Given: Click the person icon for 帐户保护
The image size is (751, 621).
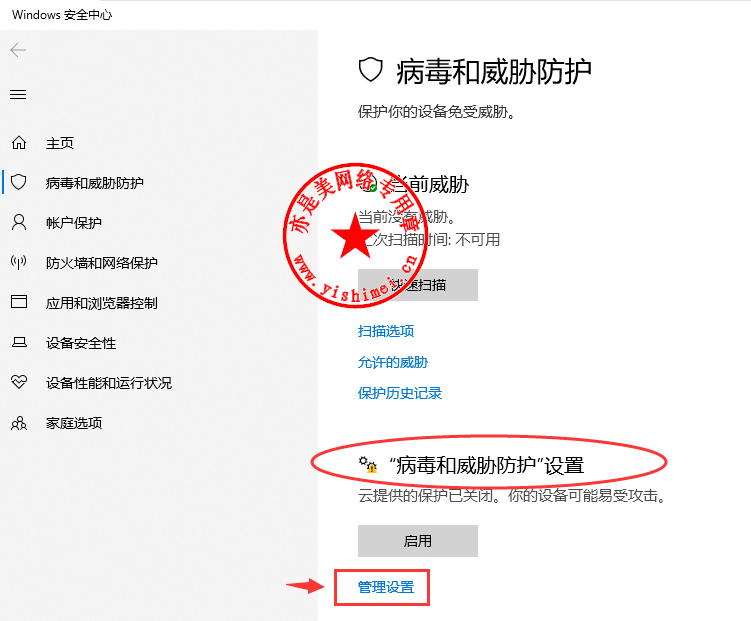Looking at the screenshot, I should point(19,222).
